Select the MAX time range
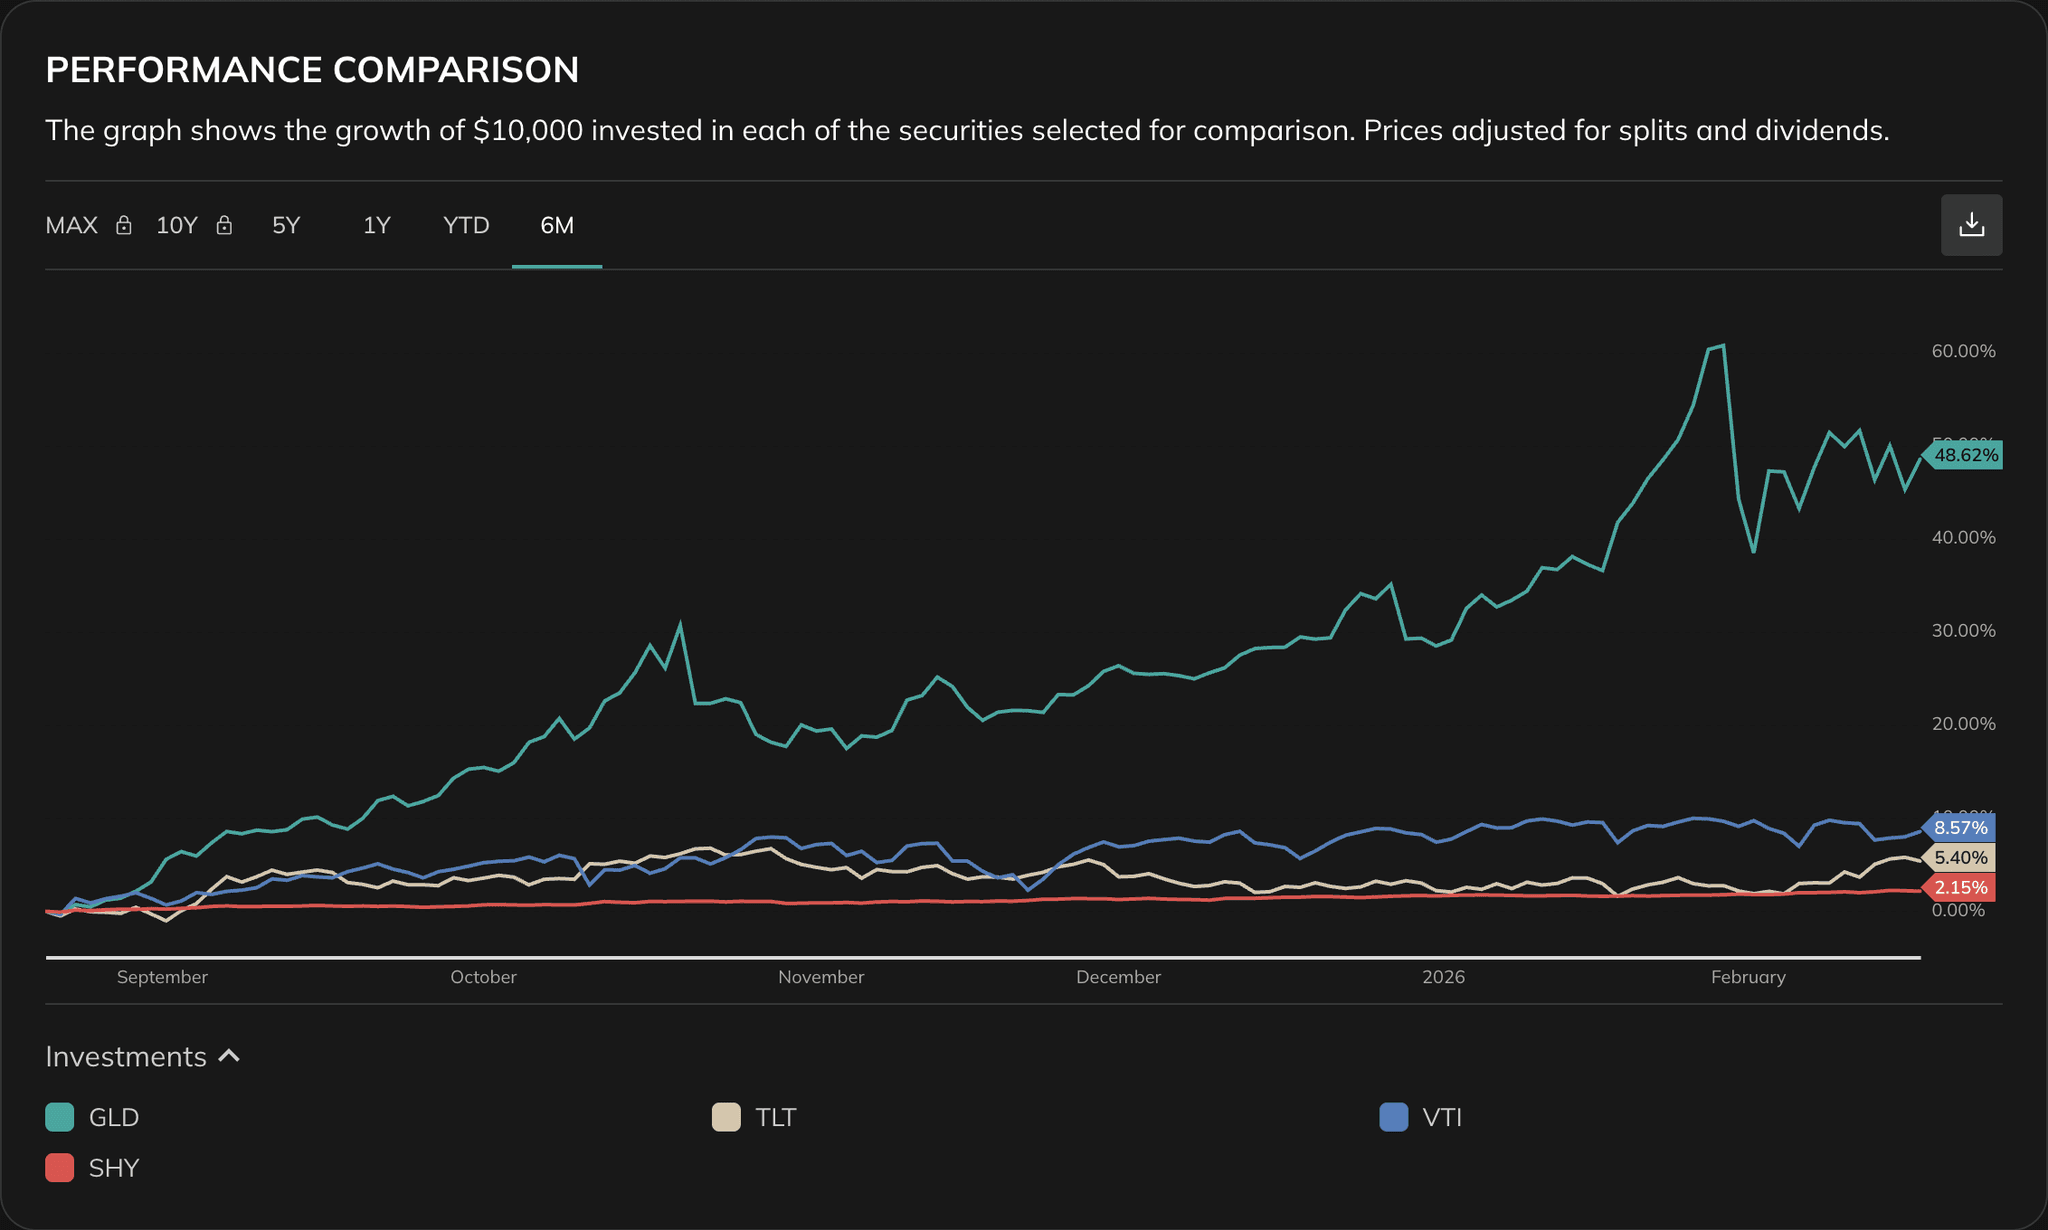This screenshot has height=1230, width=2048. pos(70,225)
